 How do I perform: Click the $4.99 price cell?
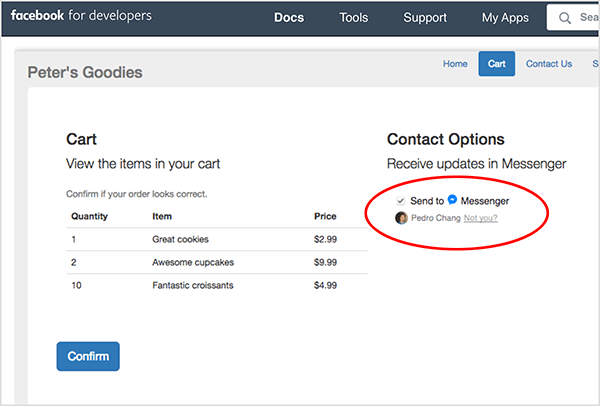325,285
